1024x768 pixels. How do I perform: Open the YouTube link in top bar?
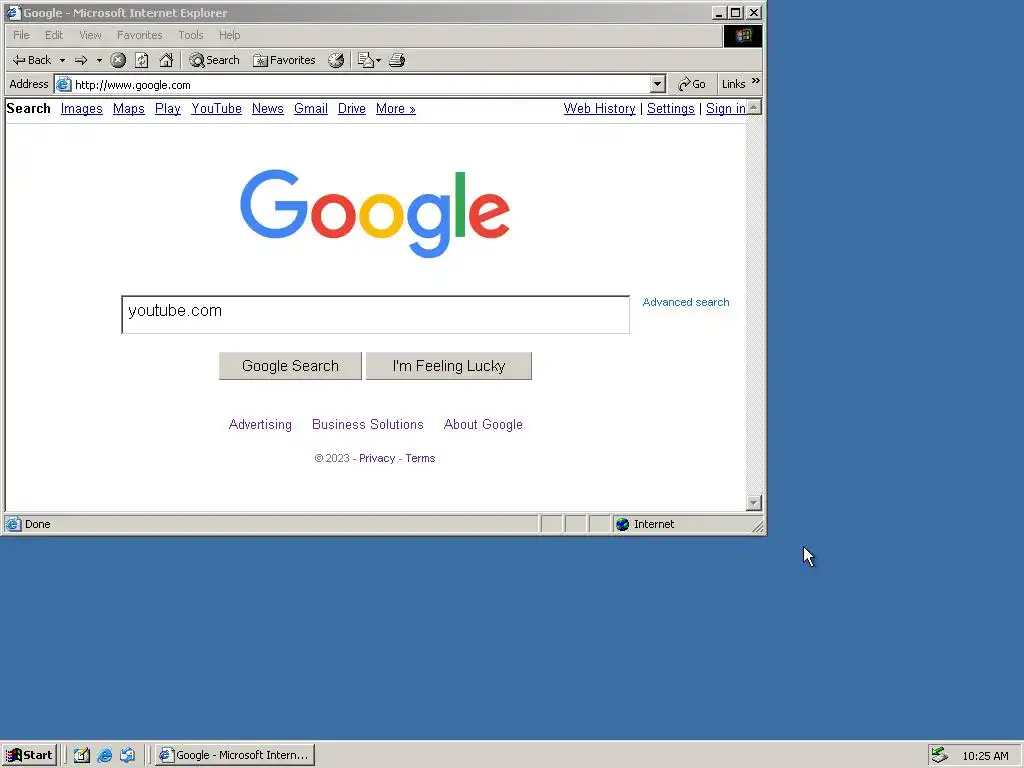click(x=216, y=109)
